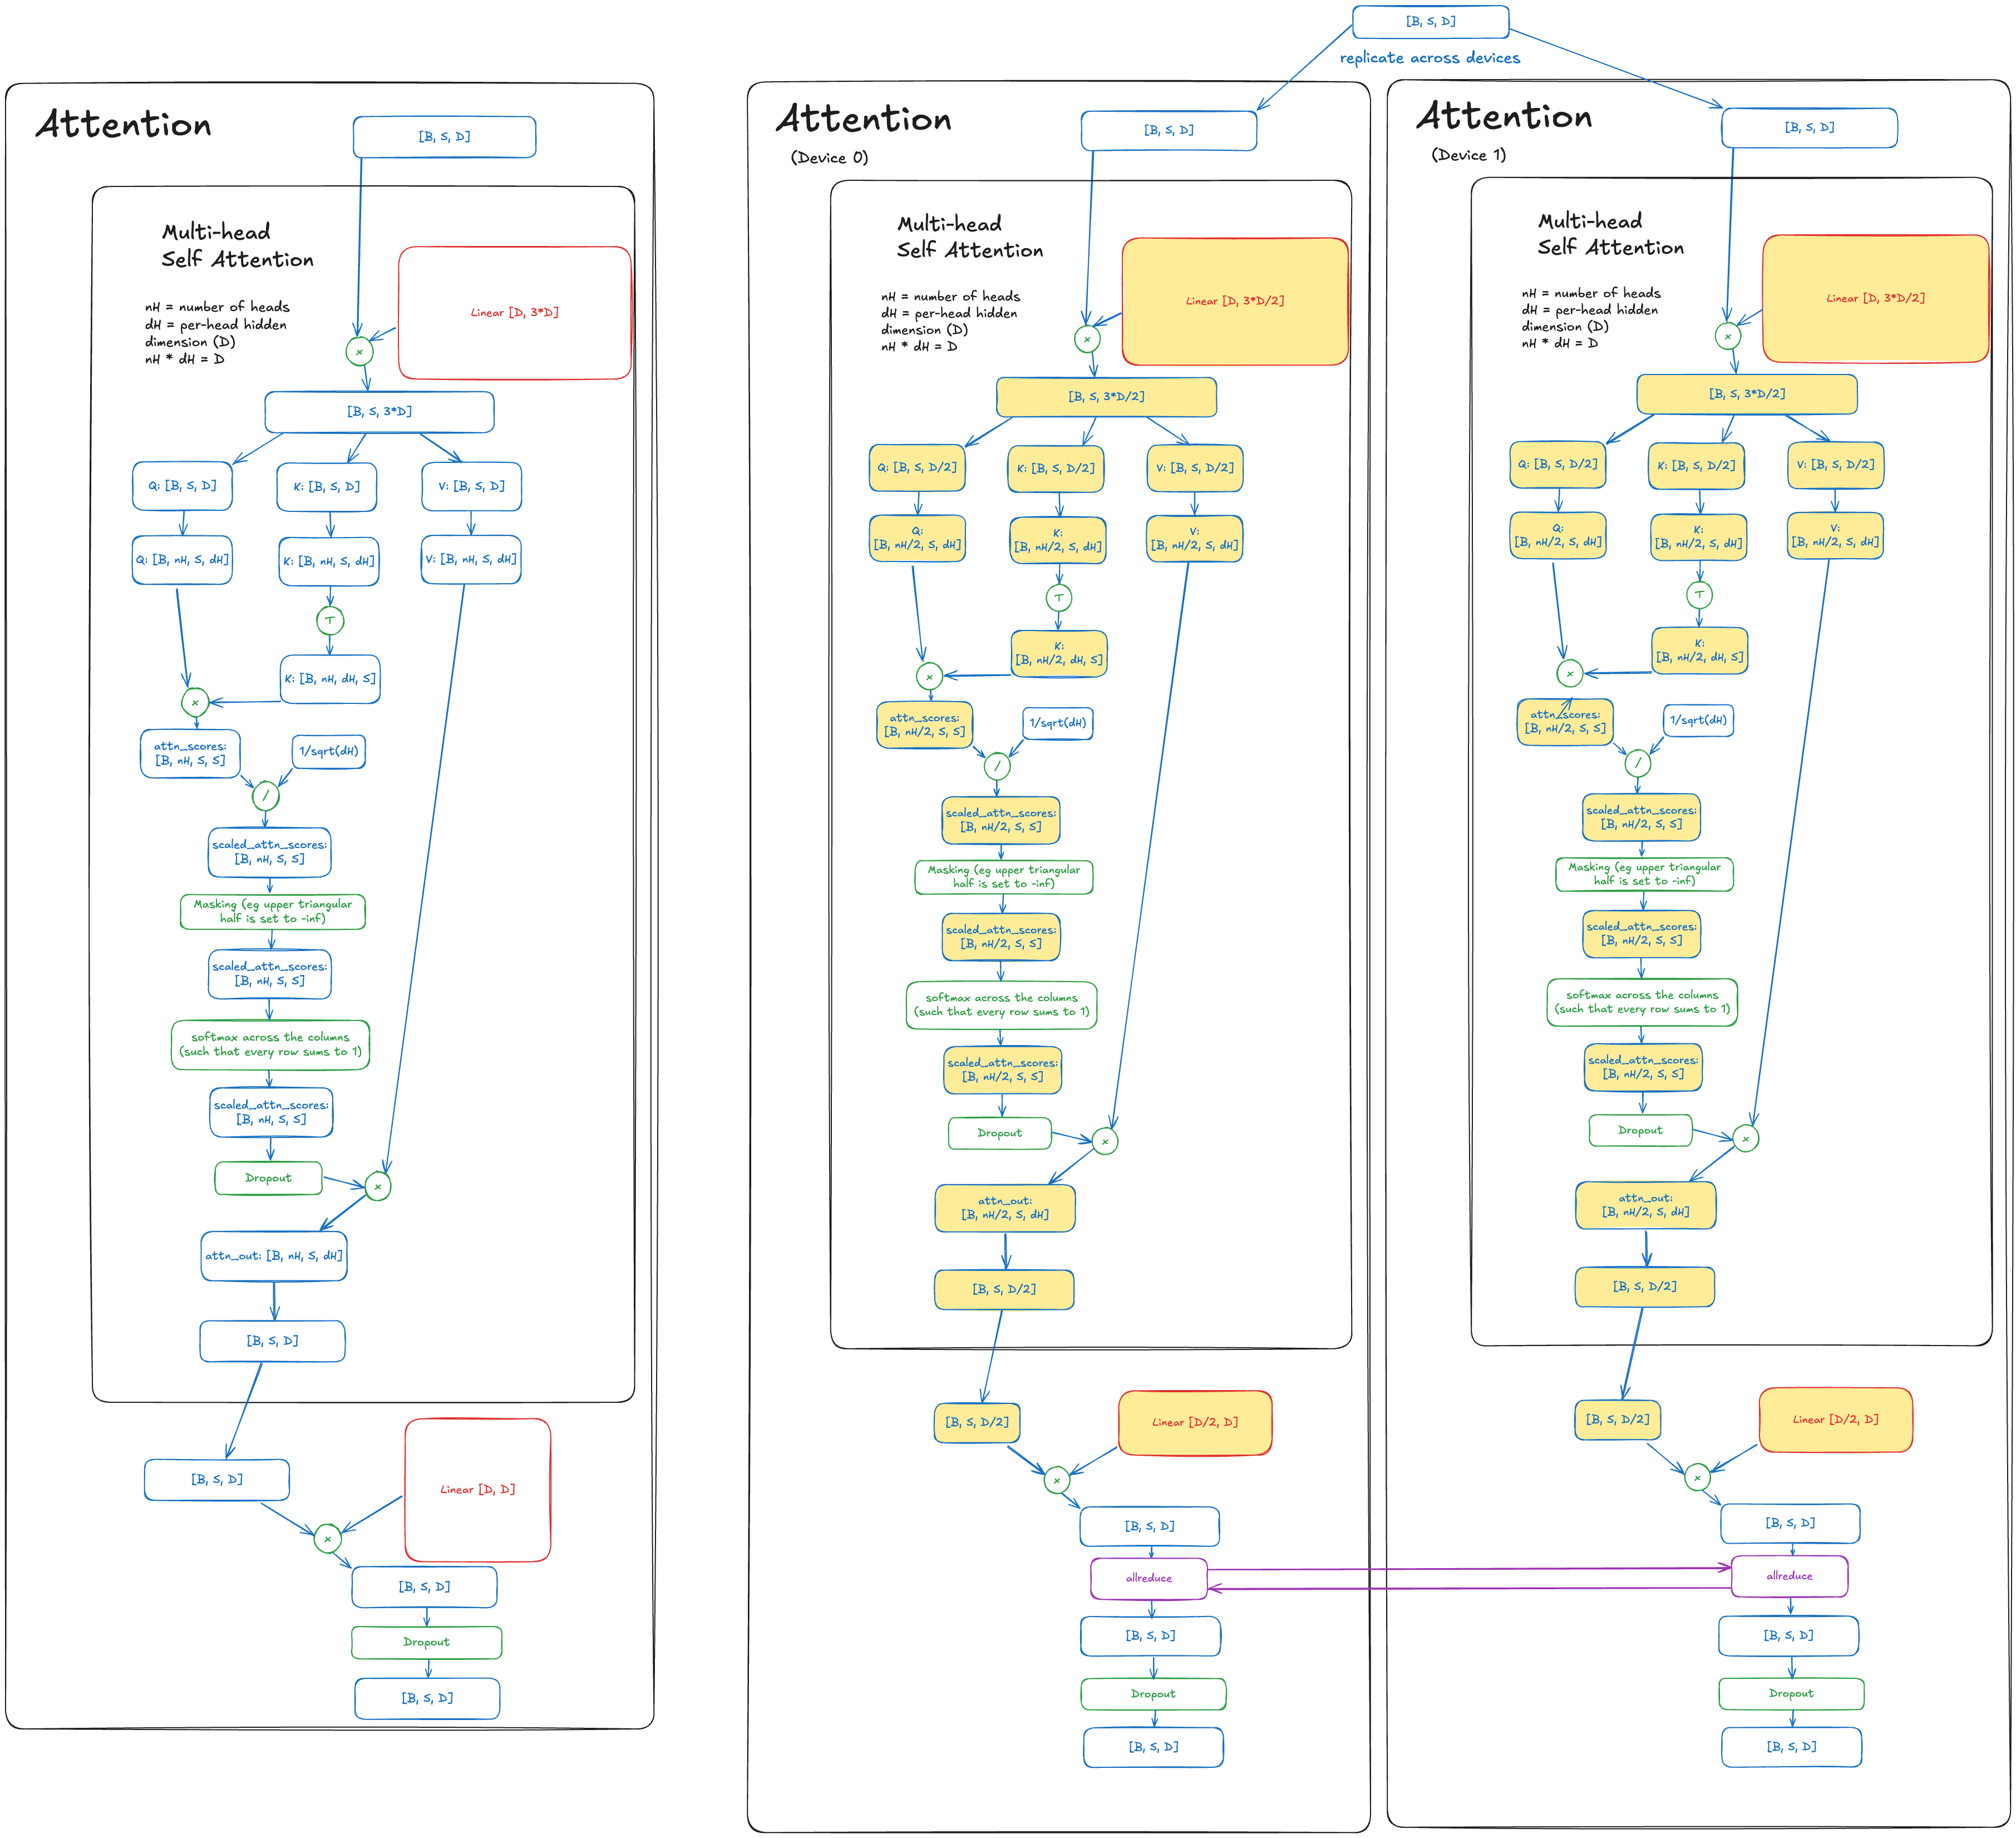
Task: Select yellow Linear [D/2, D] box in Device 0
Action: coord(1194,1422)
